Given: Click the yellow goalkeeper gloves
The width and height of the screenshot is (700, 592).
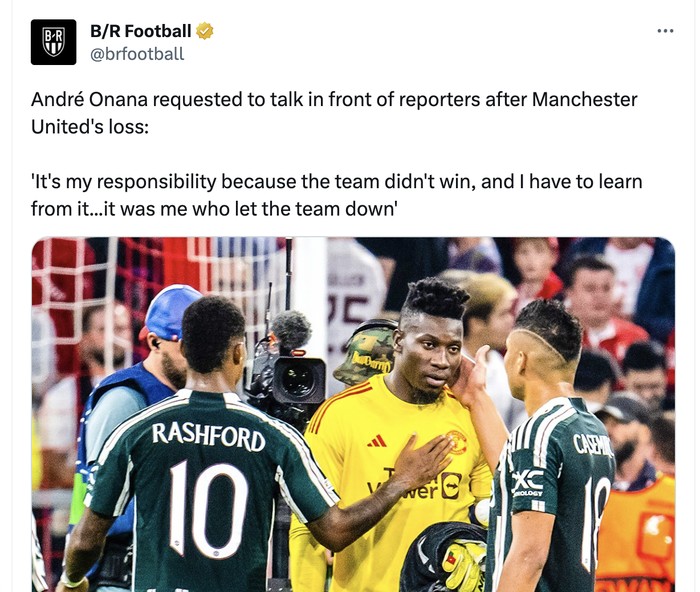Looking at the screenshot, I should coord(463,564).
